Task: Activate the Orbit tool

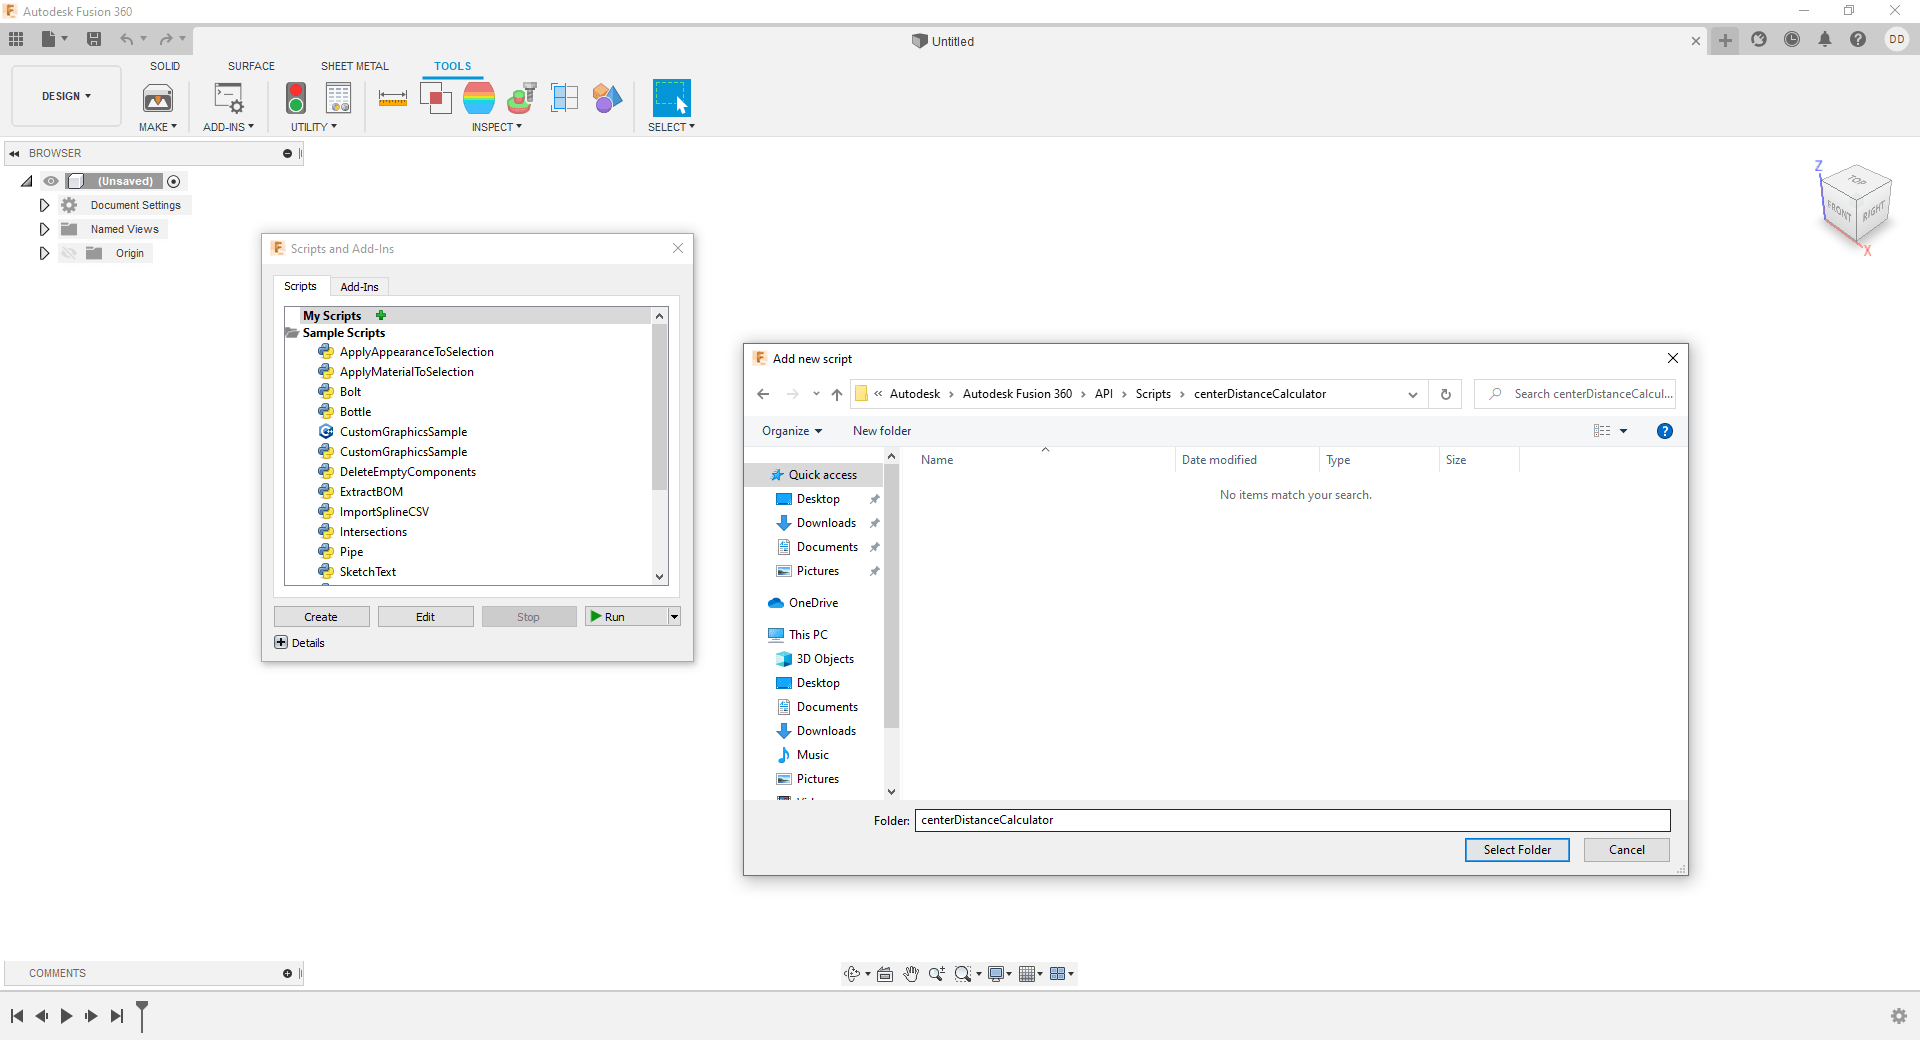Action: tap(851, 973)
